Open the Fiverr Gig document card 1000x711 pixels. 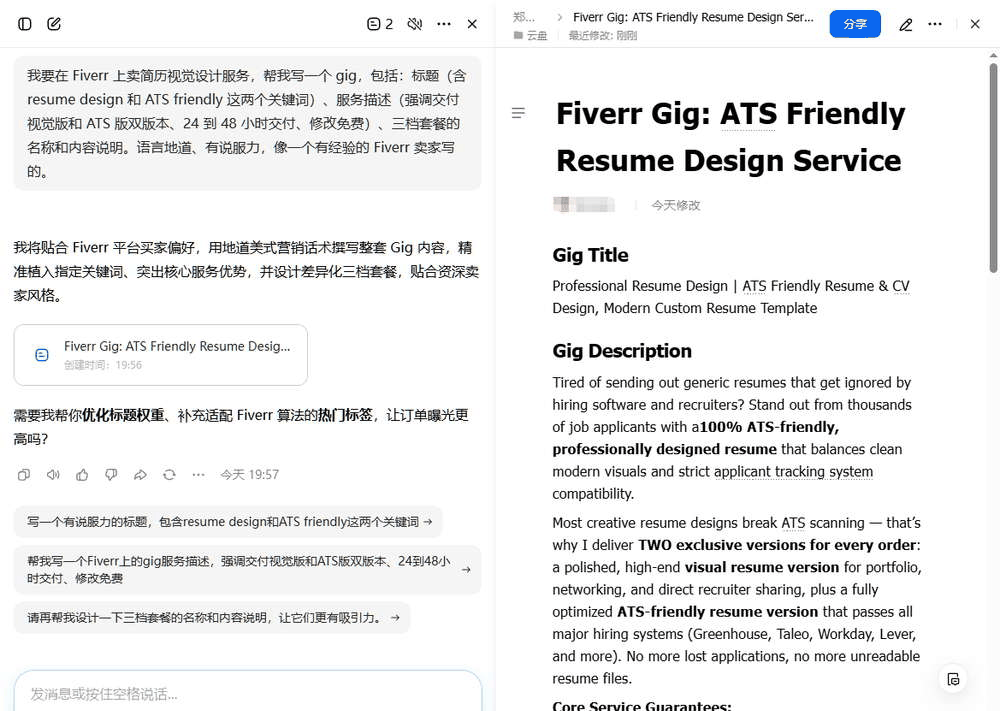(x=161, y=355)
